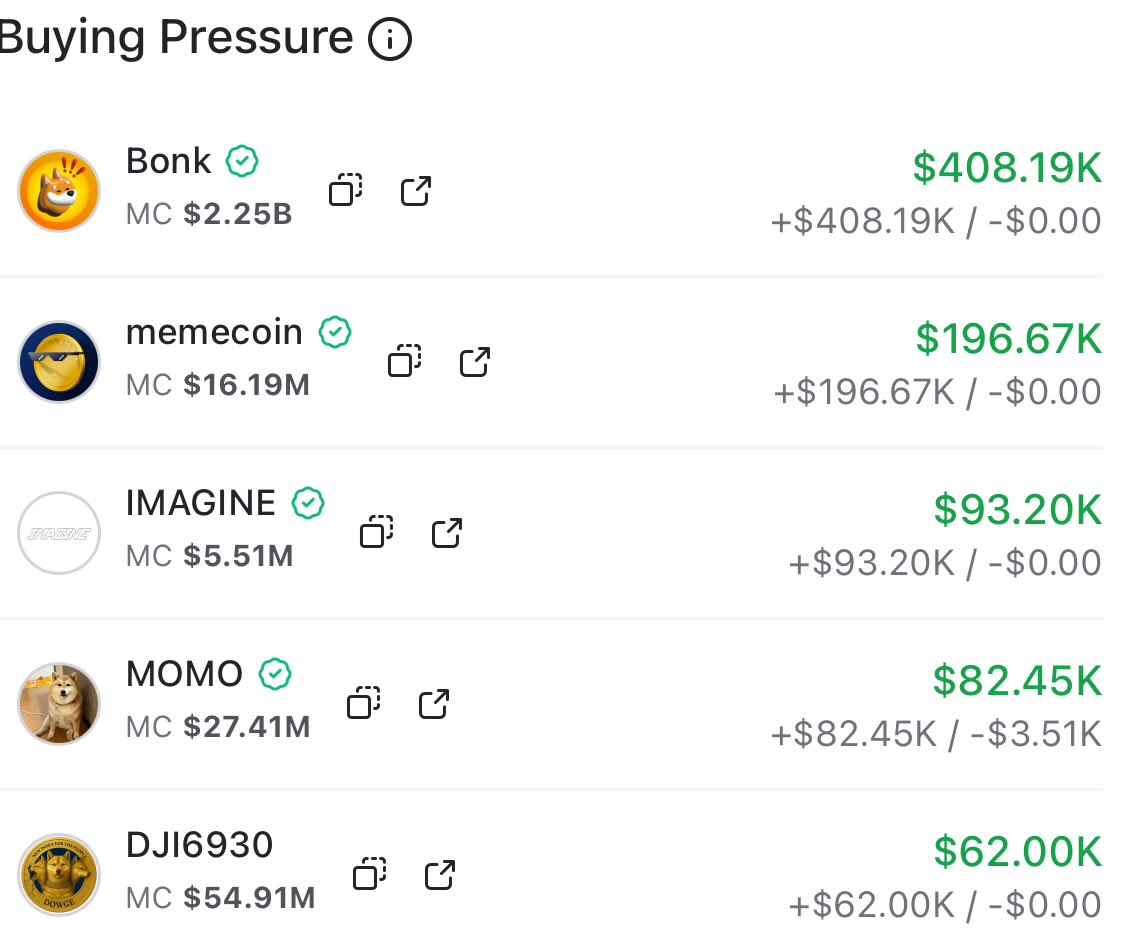This screenshot has height=952, width=1129.
Task: Open IMAGINE external link icon
Action: [x=446, y=533]
